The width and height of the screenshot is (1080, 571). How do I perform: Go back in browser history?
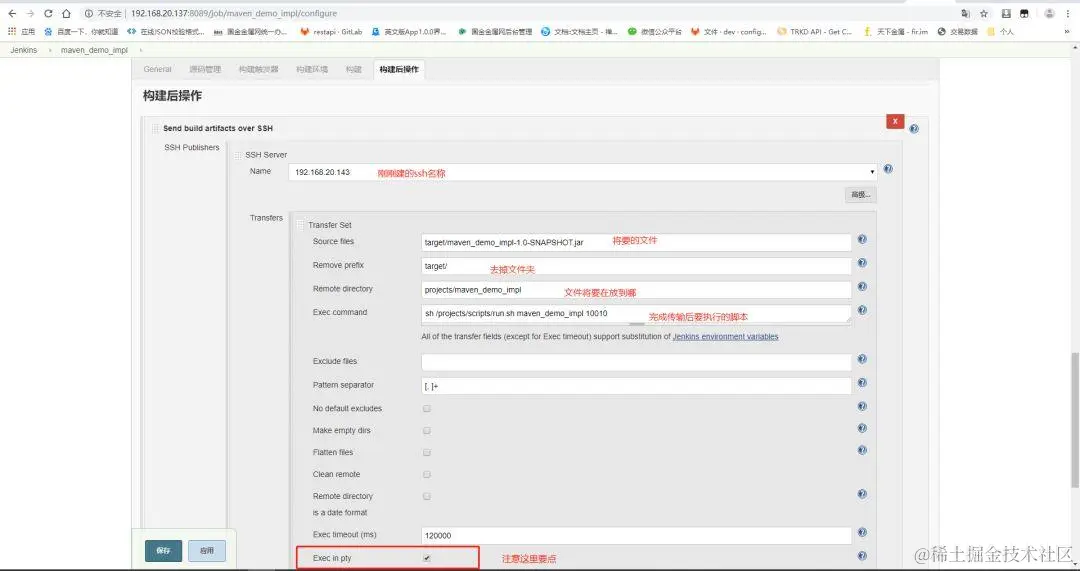[12, 14]
